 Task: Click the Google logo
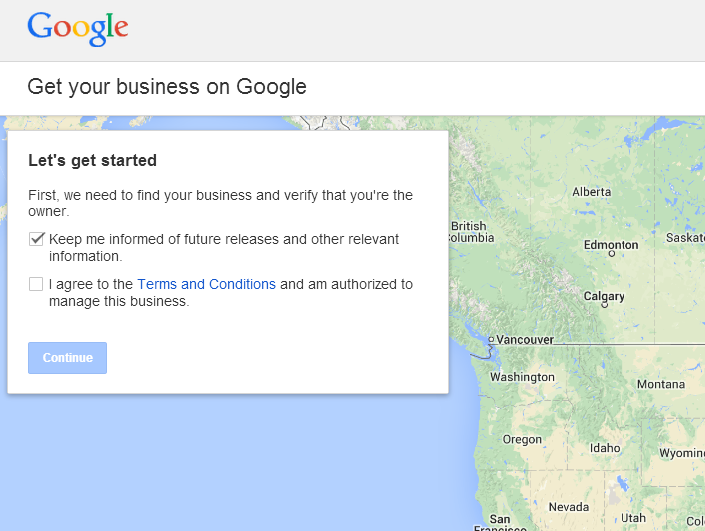78,29
